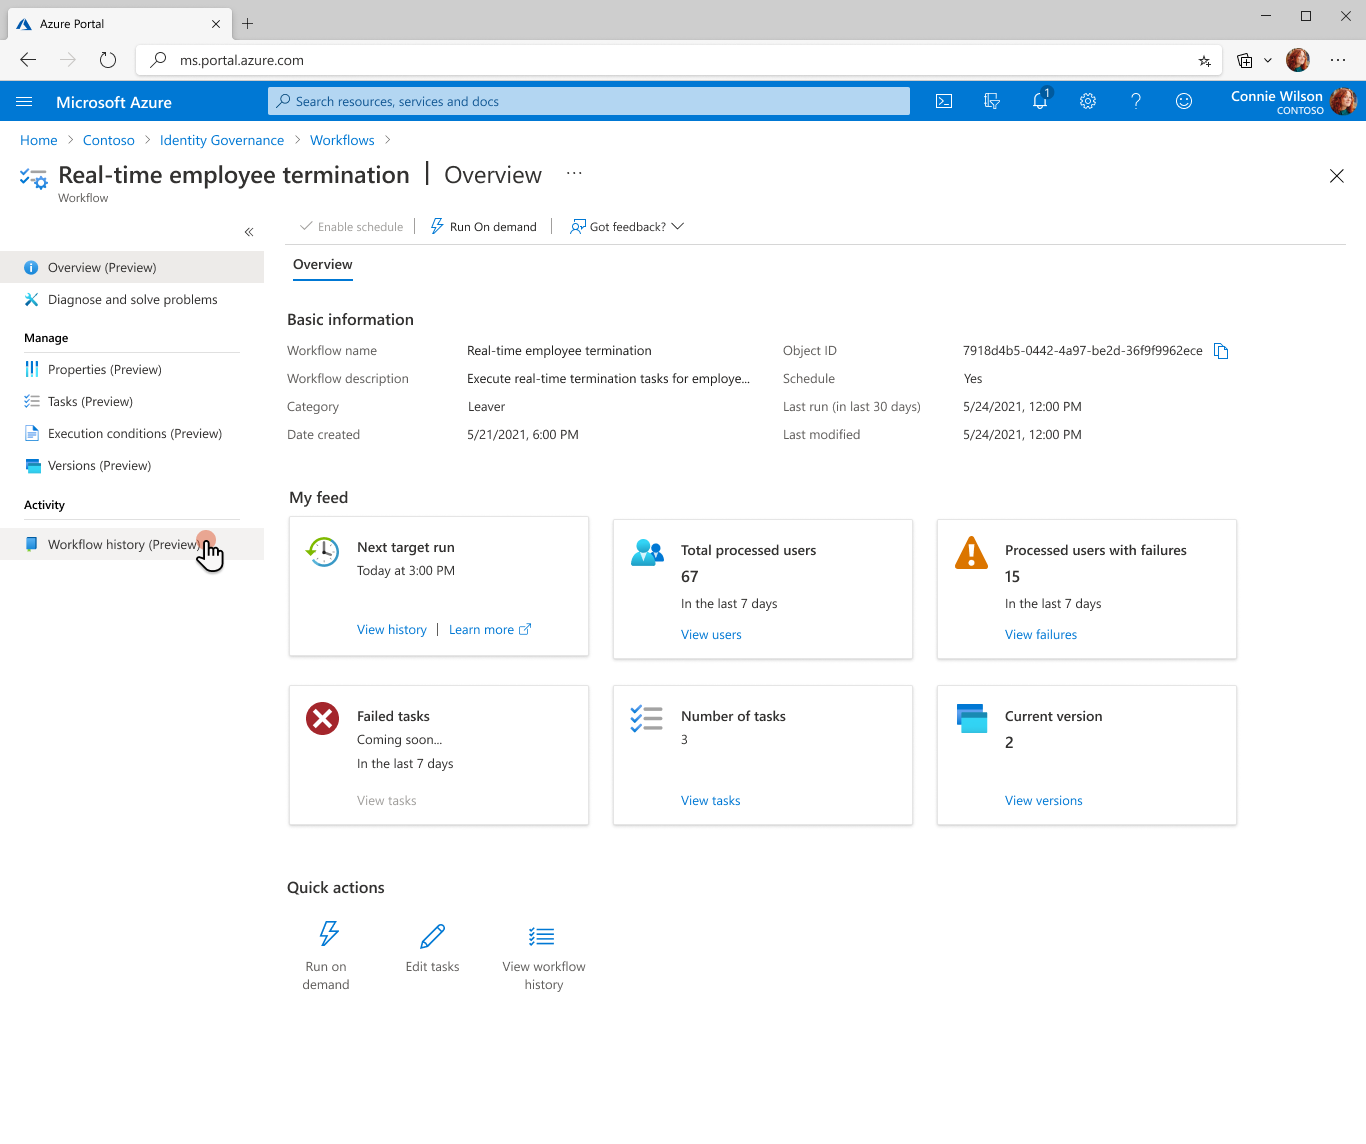
Task: Close the workflow blade with X
Action: (x=1337, y=176)
